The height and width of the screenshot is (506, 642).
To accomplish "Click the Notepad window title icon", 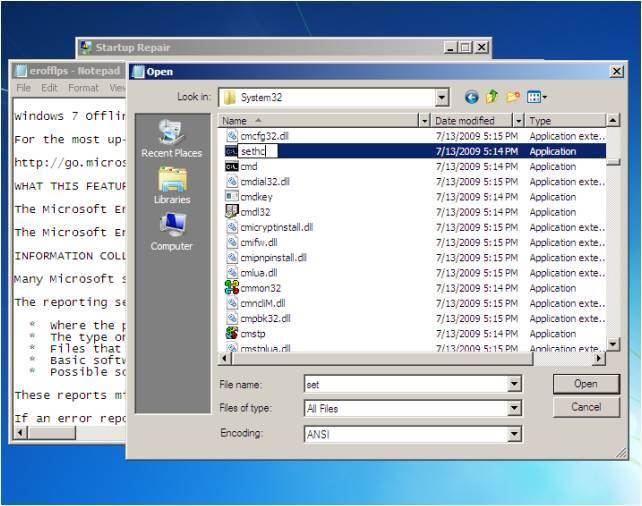I will pyautogui.click(x=20, y=71).
